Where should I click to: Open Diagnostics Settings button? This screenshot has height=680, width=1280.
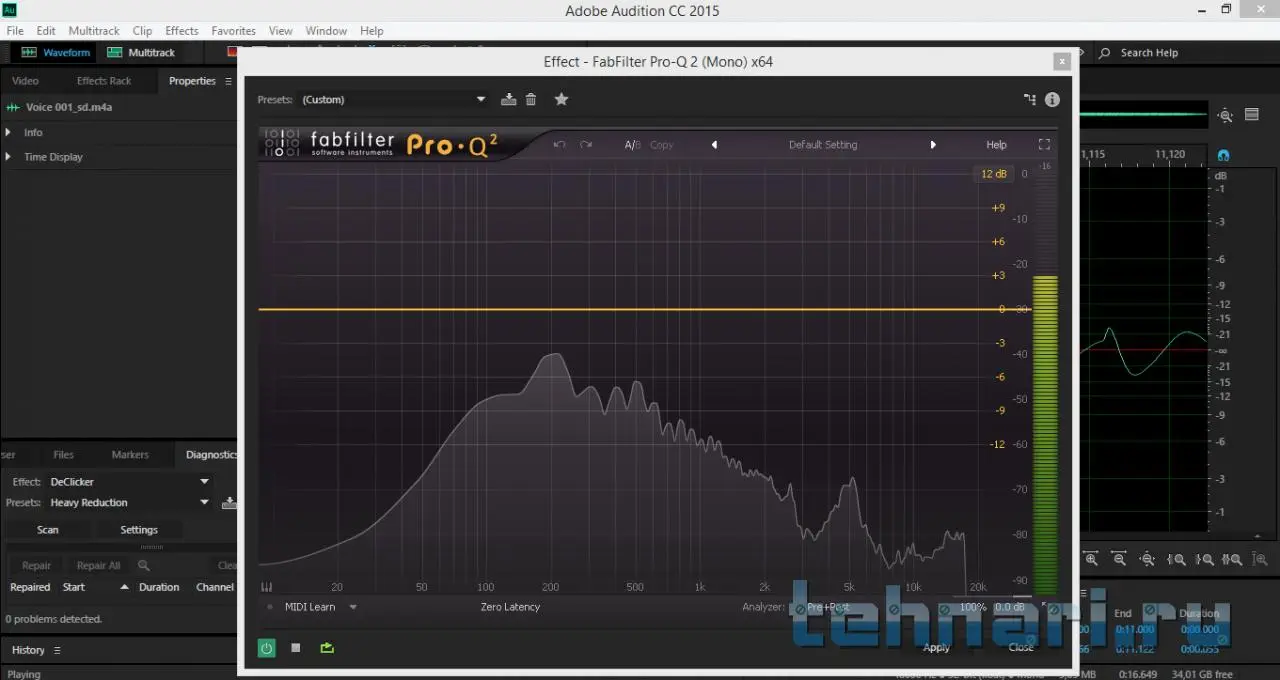(139, 530)
